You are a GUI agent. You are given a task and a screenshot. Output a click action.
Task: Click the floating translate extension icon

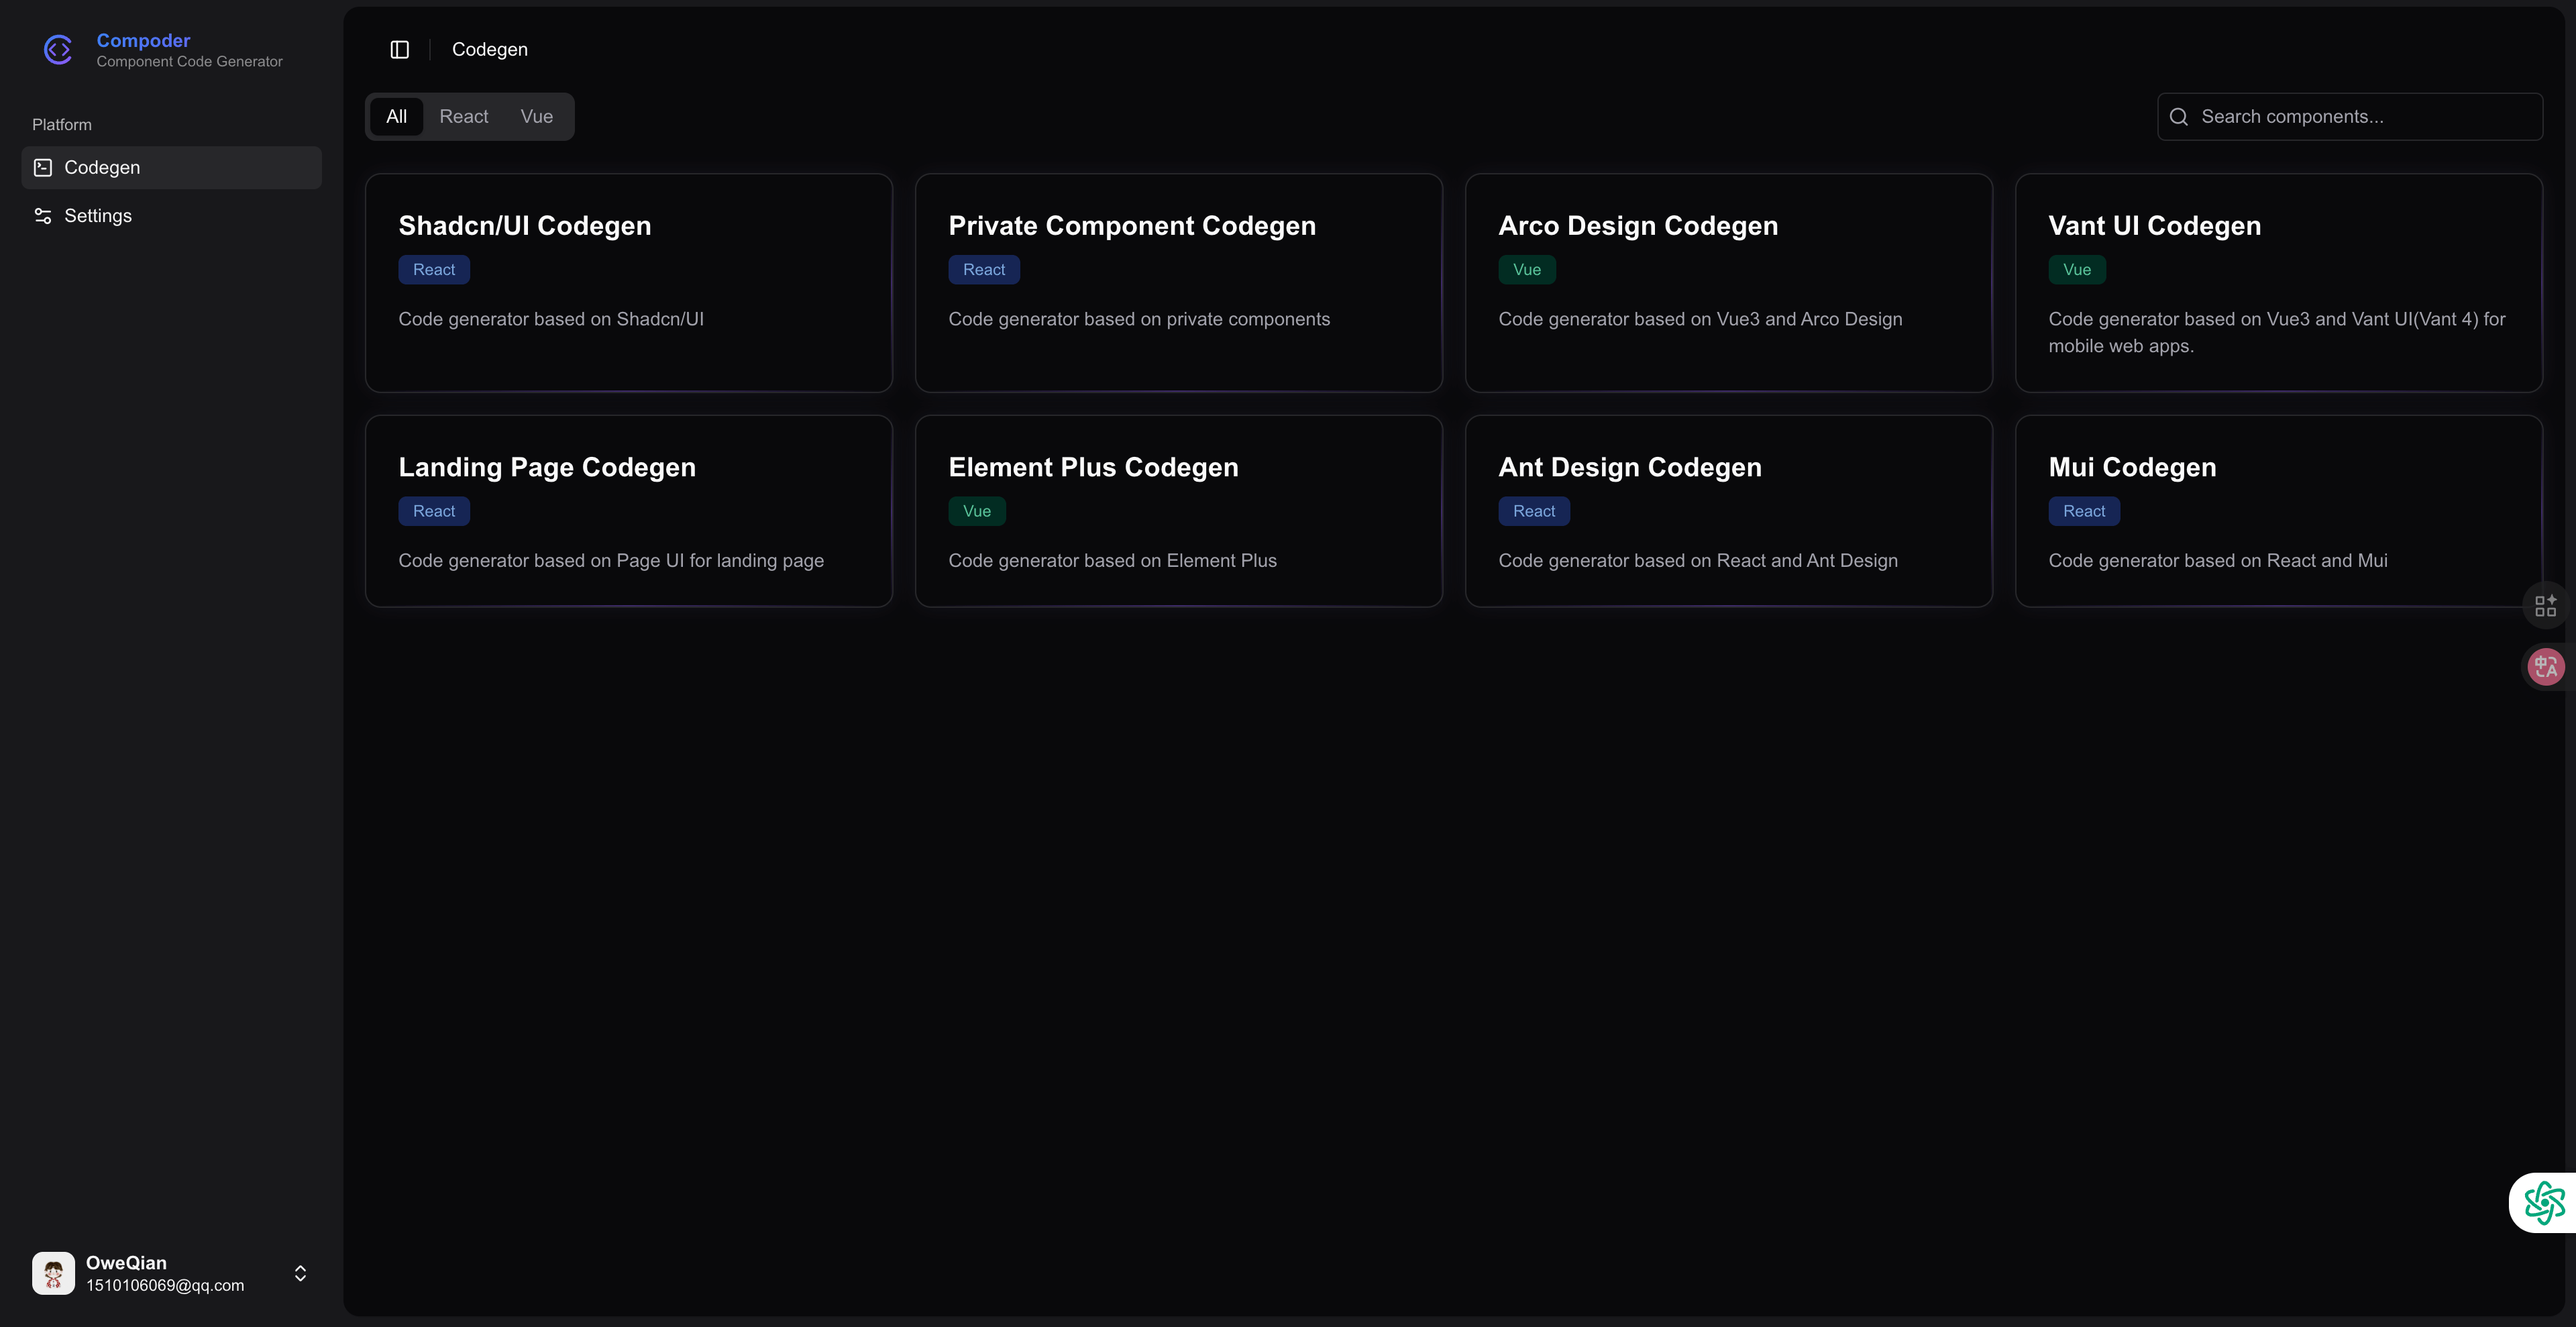point(2545,667)
